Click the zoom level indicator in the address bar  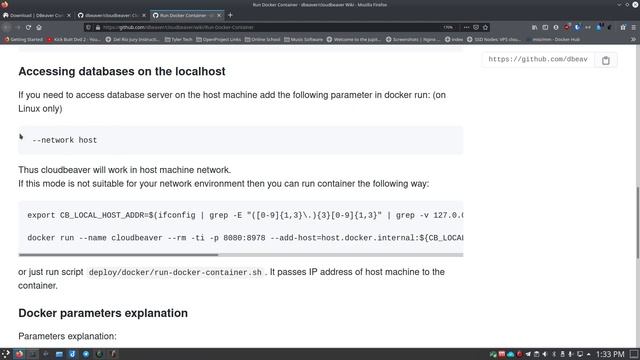pos(448,27)
